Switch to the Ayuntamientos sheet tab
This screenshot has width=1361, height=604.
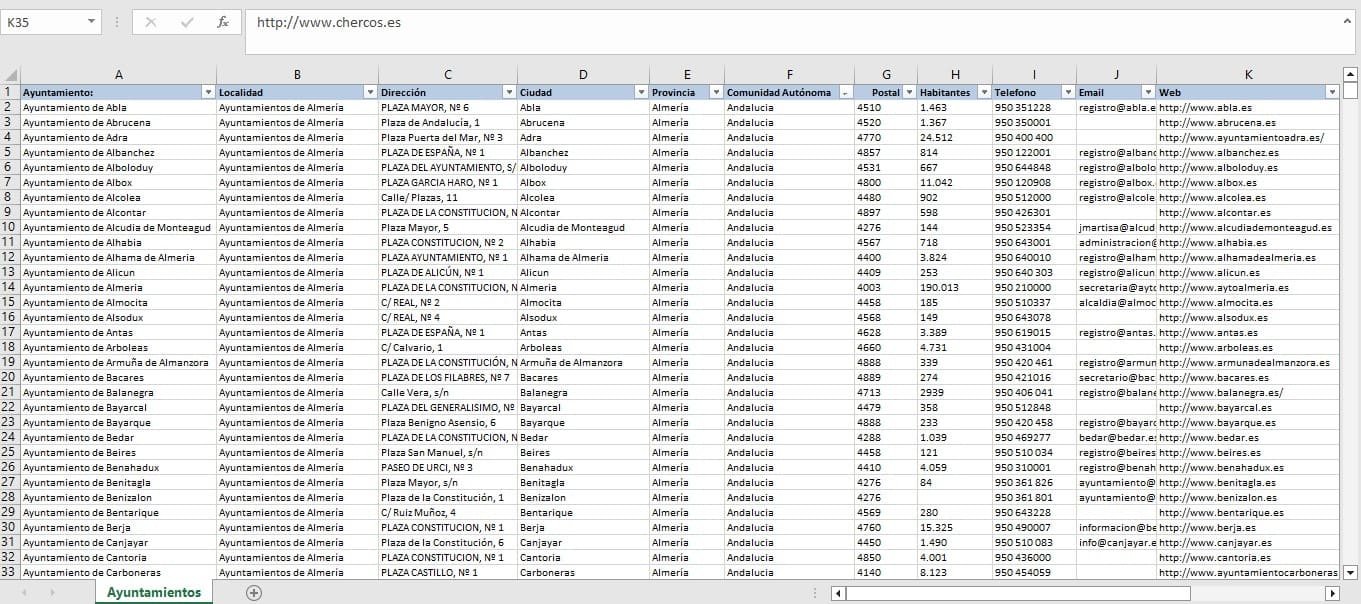(x=154, y=593)
